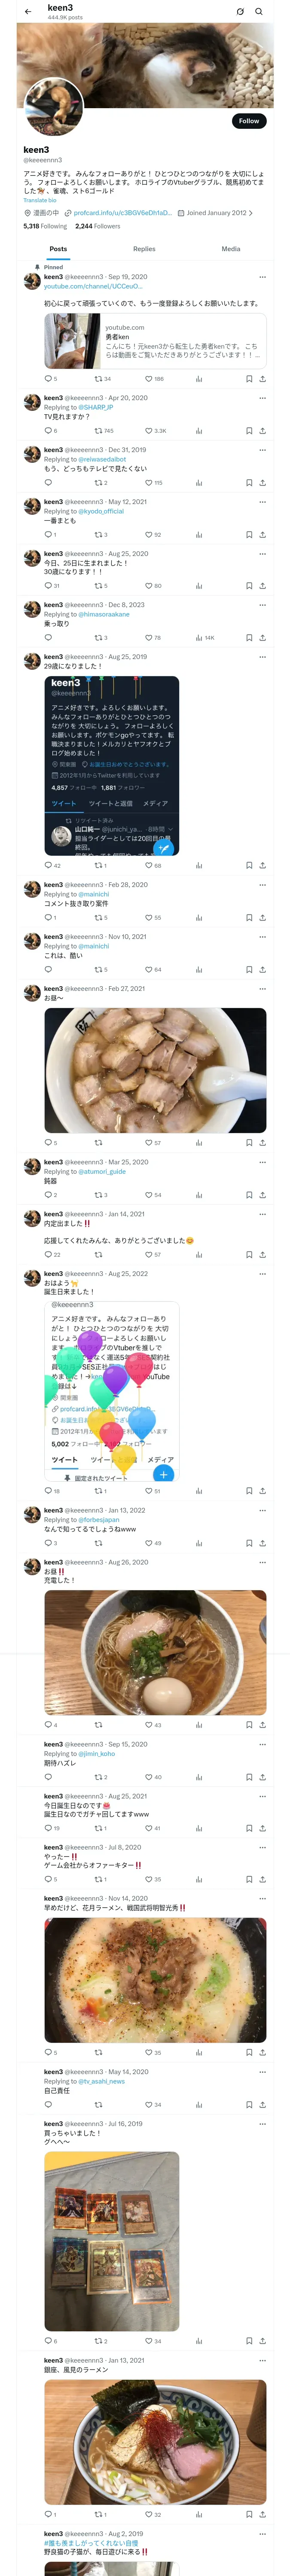Open more menu on Jan 14, 2021 post
This screenshot has height=2576, width=290.
click(x=263, y=1214)
